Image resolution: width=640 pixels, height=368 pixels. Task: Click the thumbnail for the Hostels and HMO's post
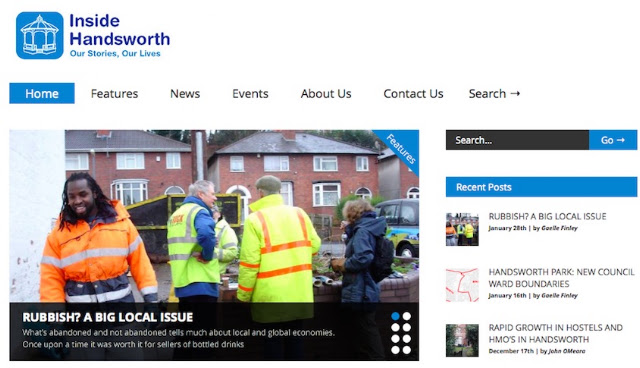[462, 340]
